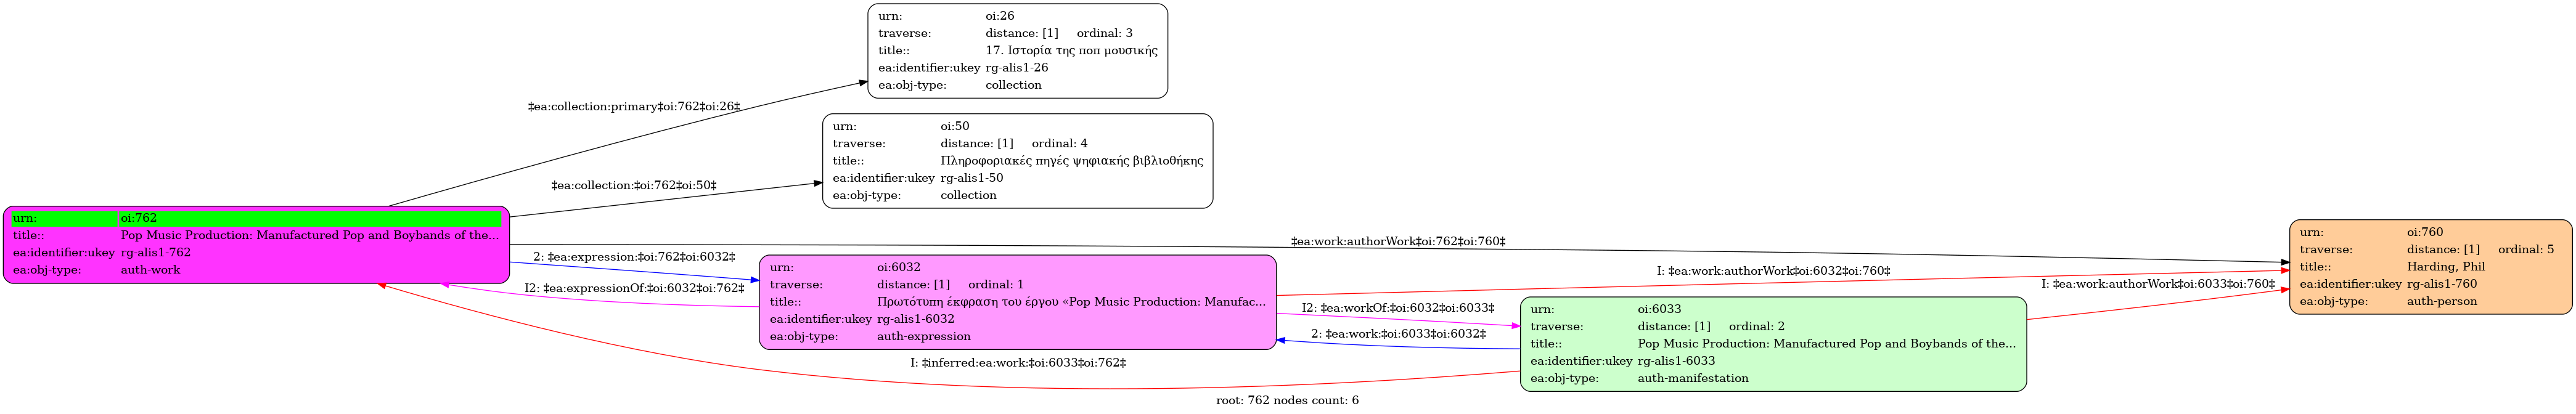Click edge label '2: ‡ea:work:‡oi:6033‡oi:6032‡'

[1398, 334]
